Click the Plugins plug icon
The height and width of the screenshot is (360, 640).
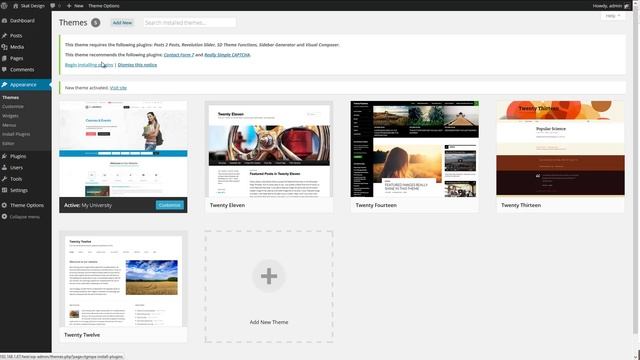click(x=4, y=156)
